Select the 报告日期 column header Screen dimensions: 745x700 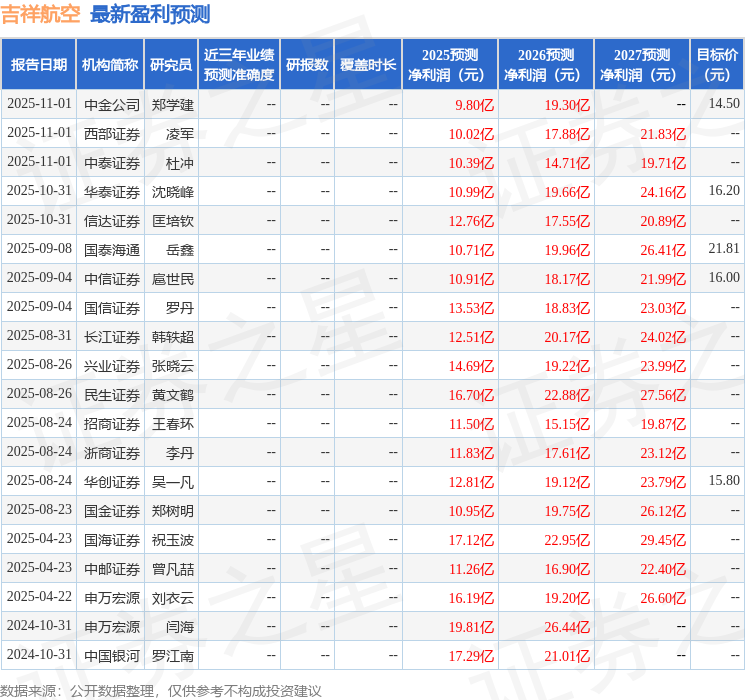click(x=38, y=65)
